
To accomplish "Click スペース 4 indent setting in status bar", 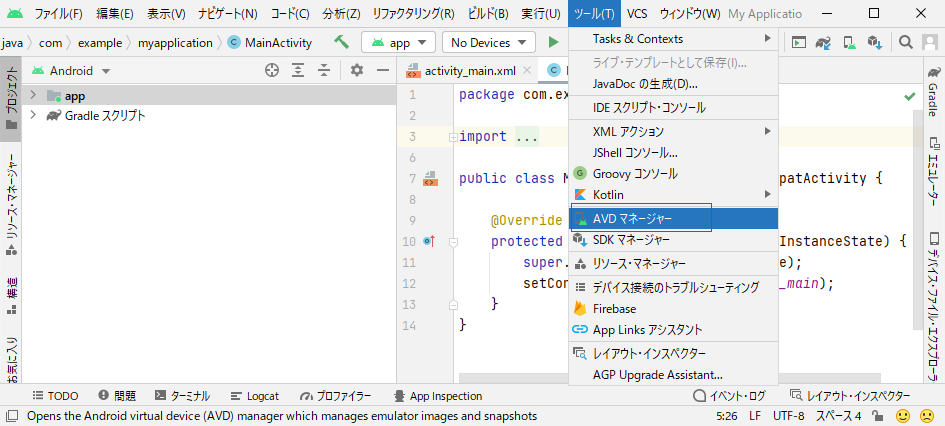I will pos(838,416).
